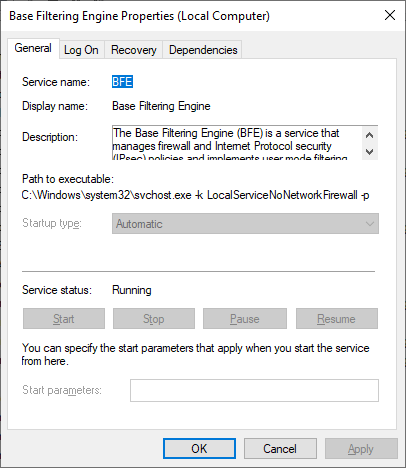This screenshot has height=468, width=406.
Task: Switch to the General tab
Action: [33, 49]
